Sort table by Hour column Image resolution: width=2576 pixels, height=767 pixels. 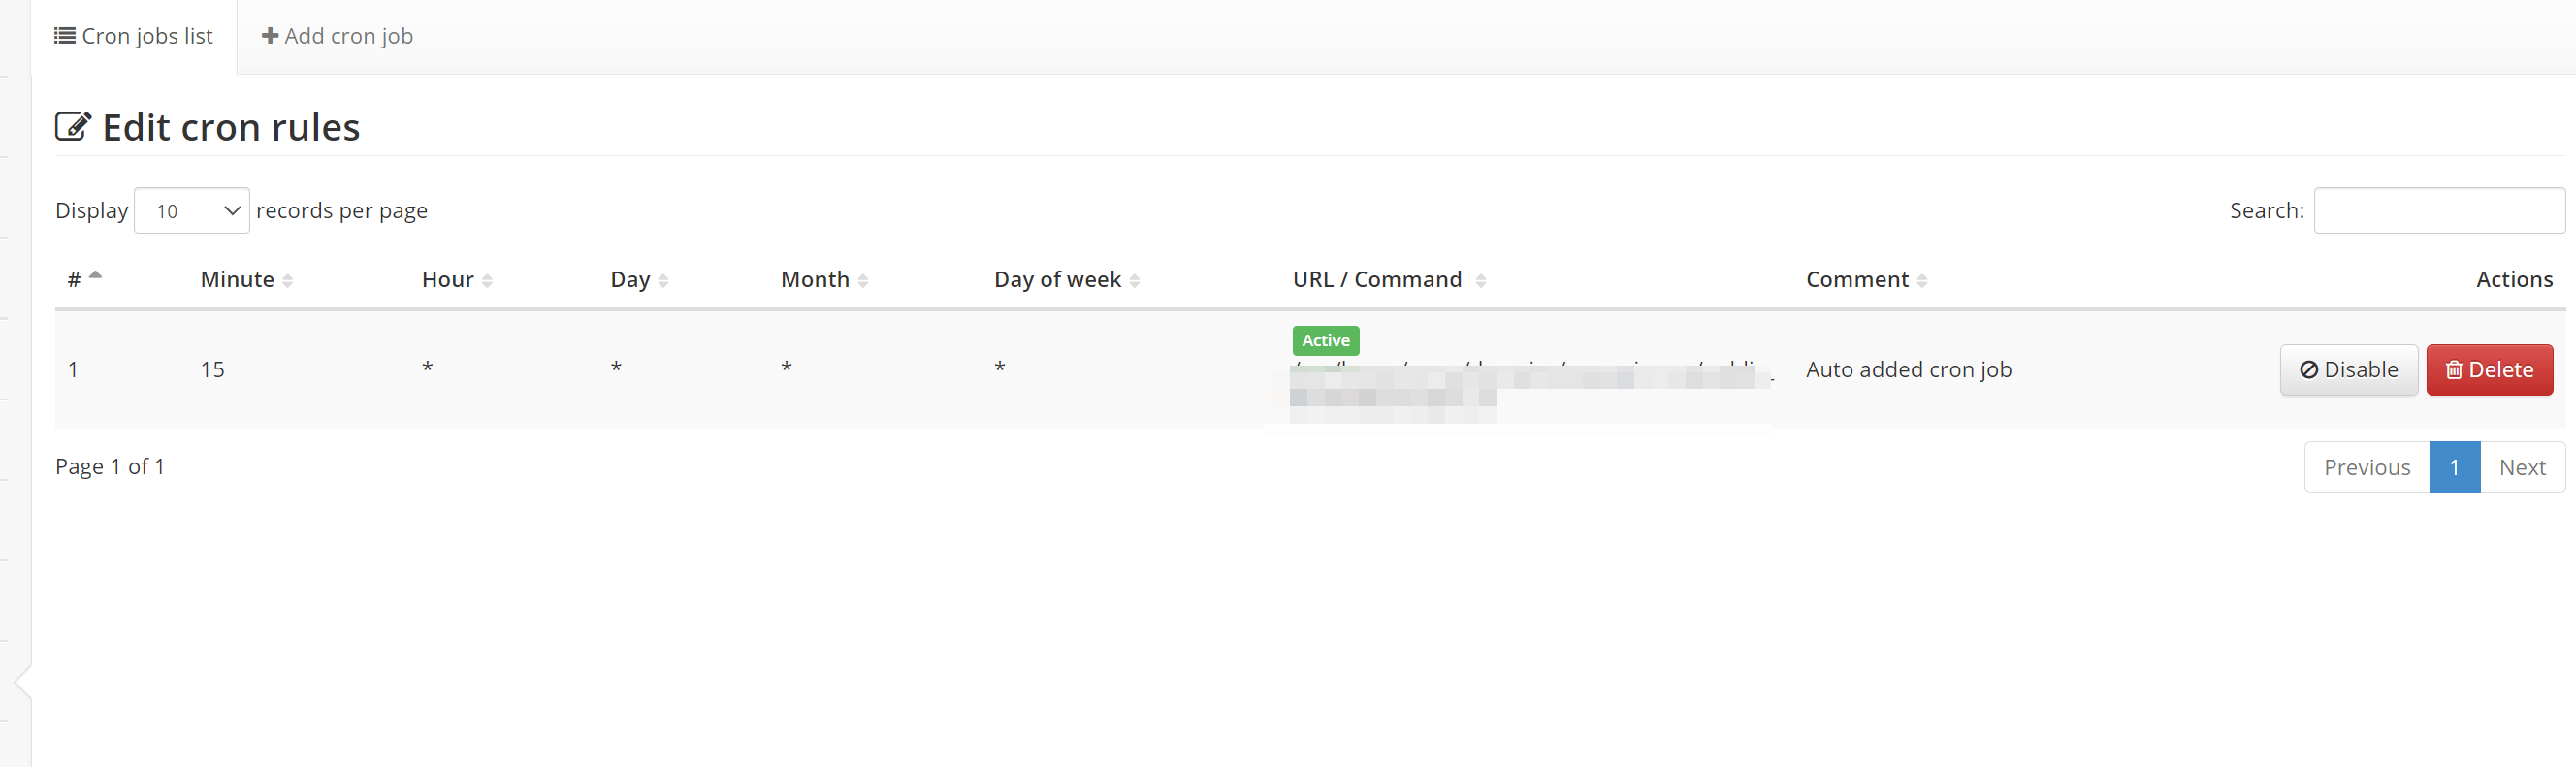[457, 280]
